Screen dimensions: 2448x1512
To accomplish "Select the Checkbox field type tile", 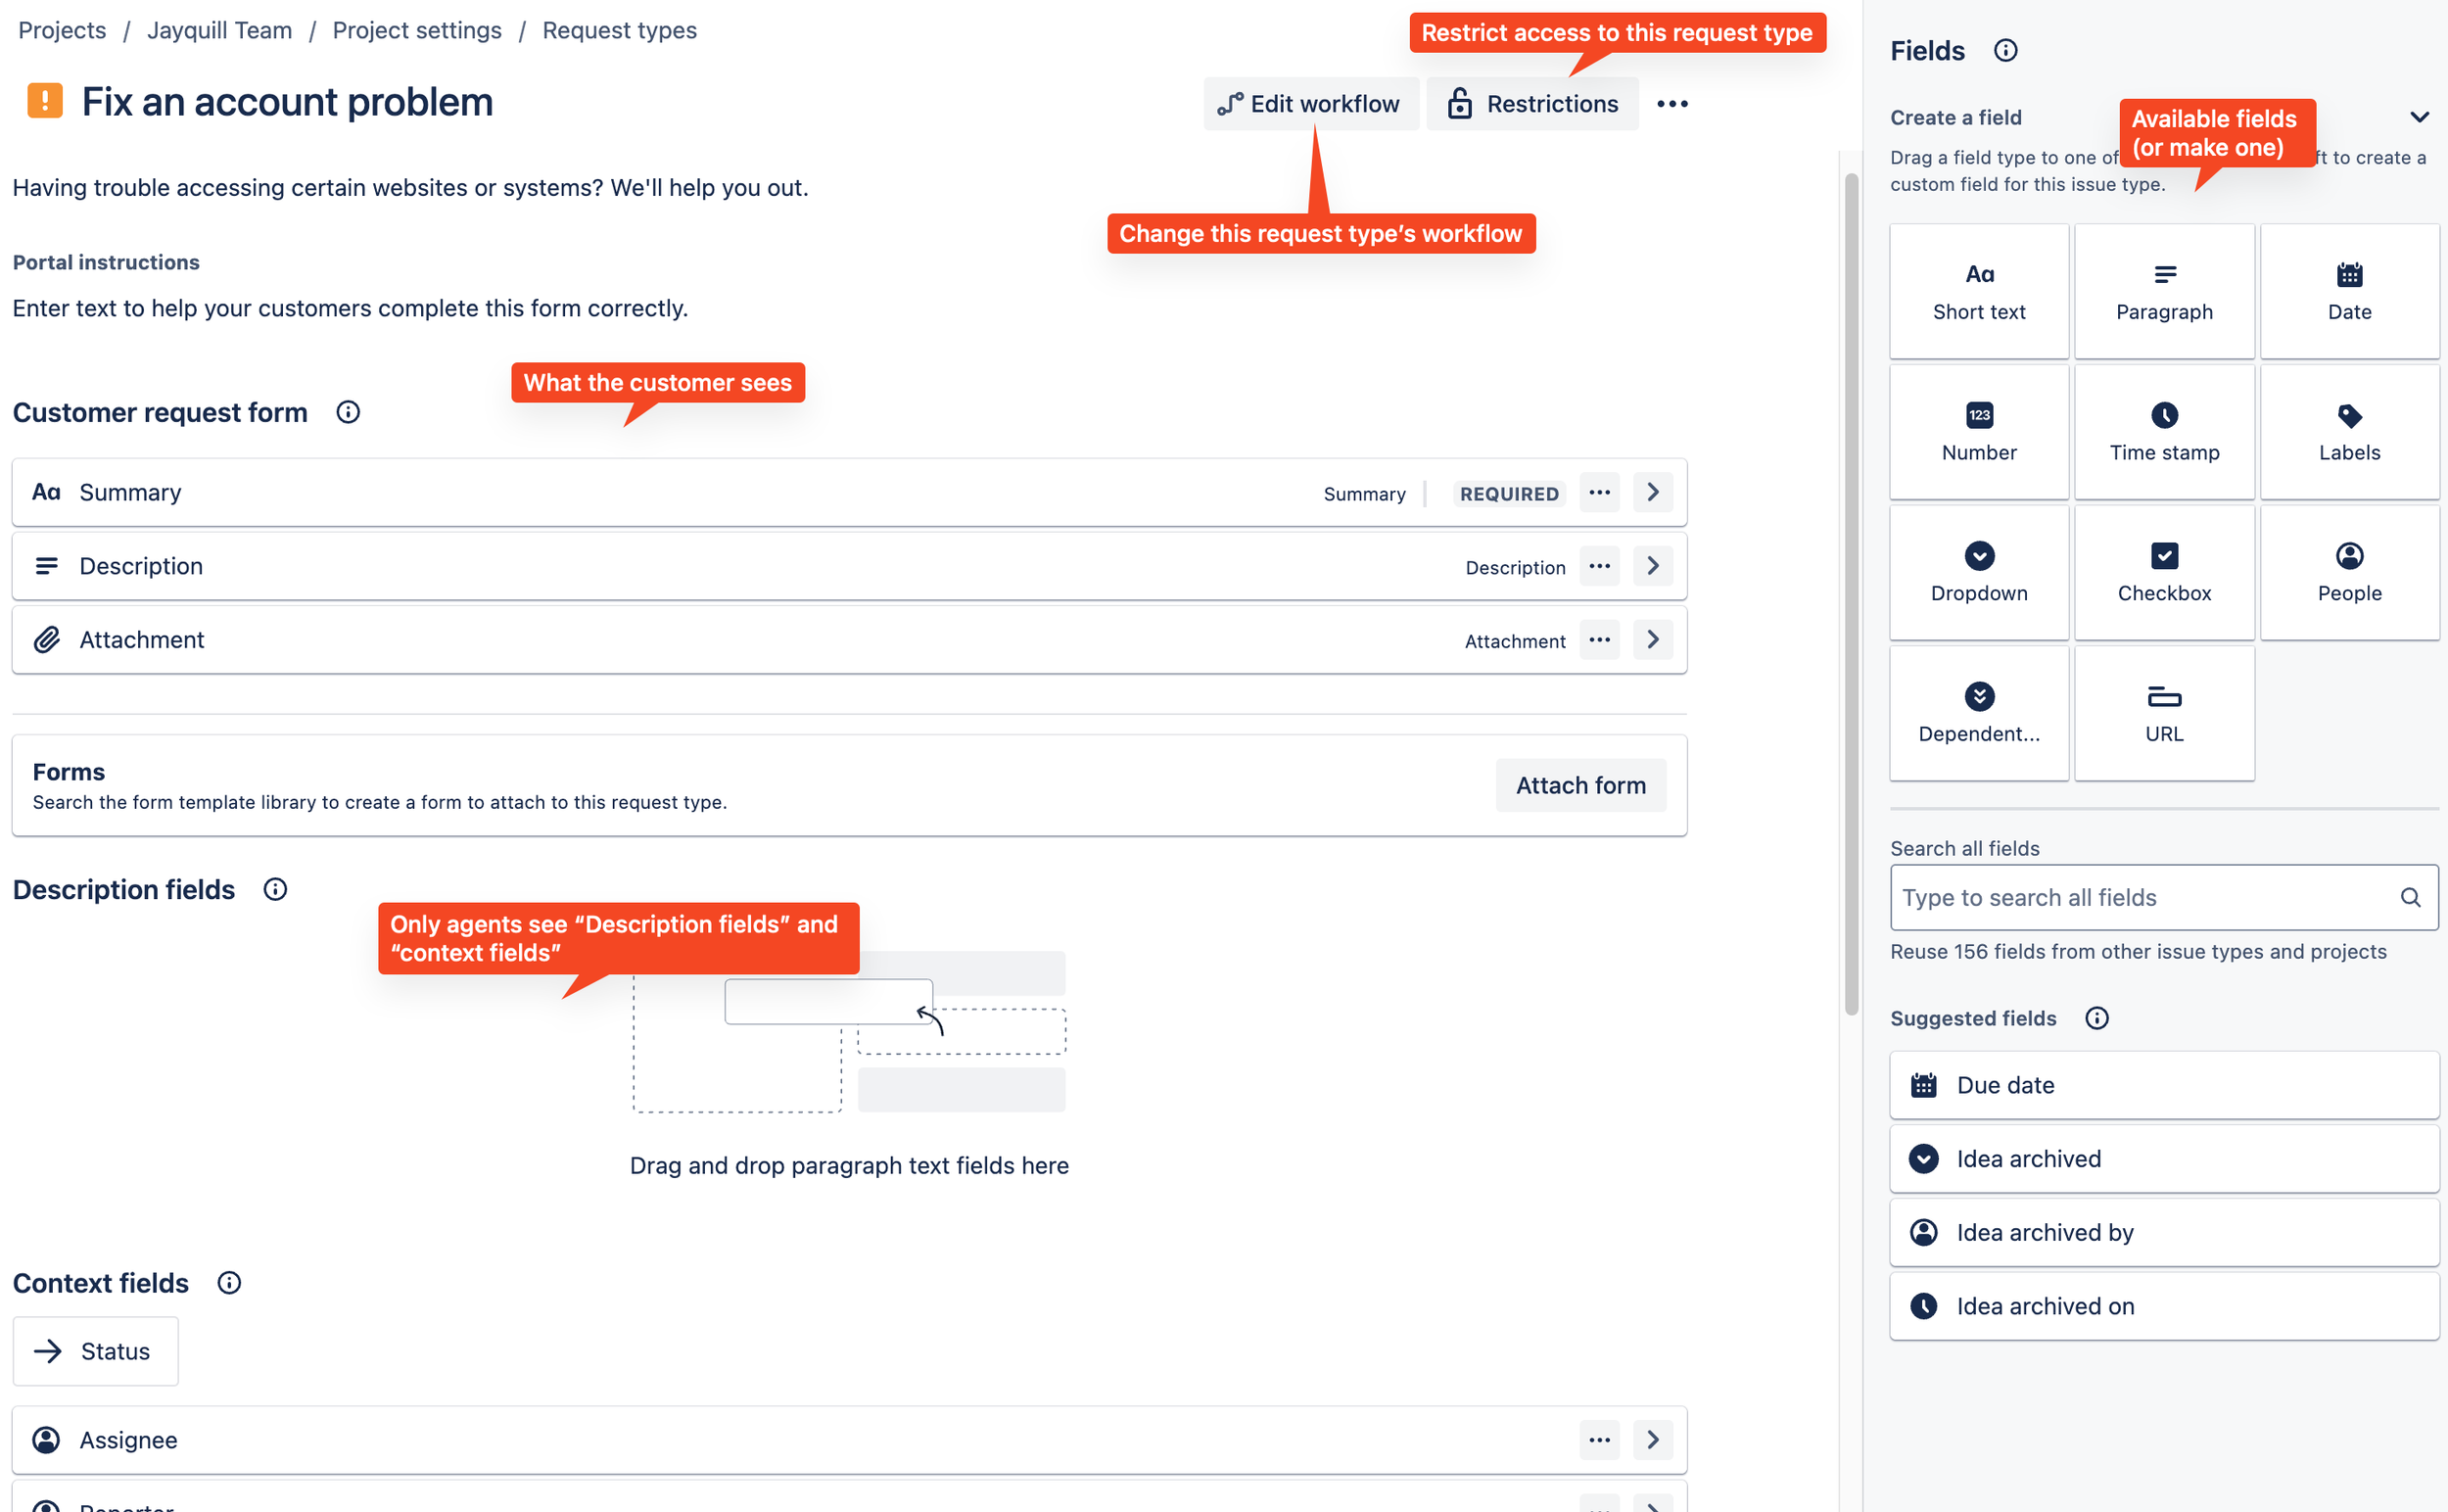I will (x=2163, y=573).
